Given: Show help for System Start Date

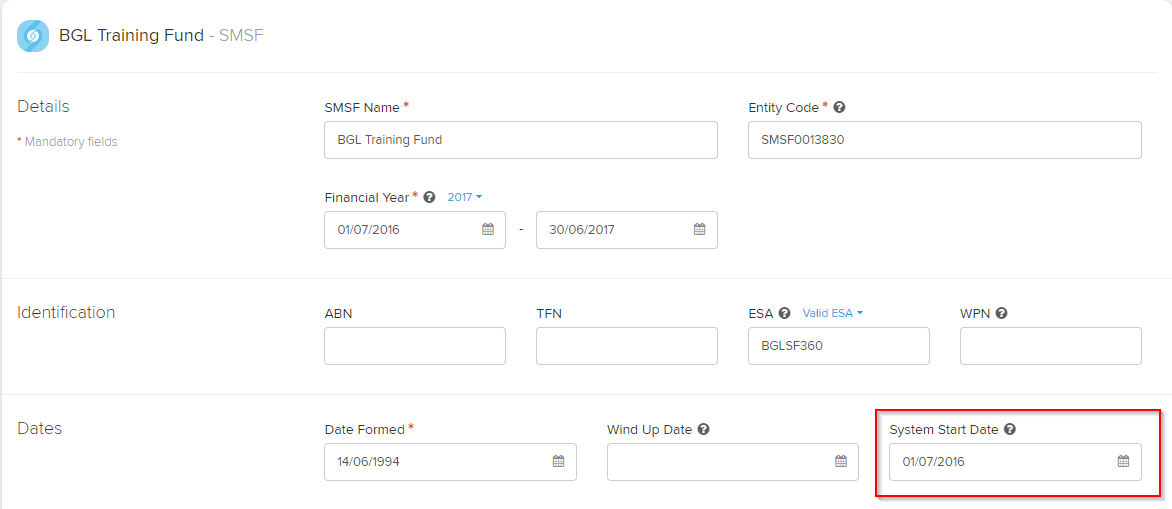Looking at the screenshot, I should tap(1010, 429).
